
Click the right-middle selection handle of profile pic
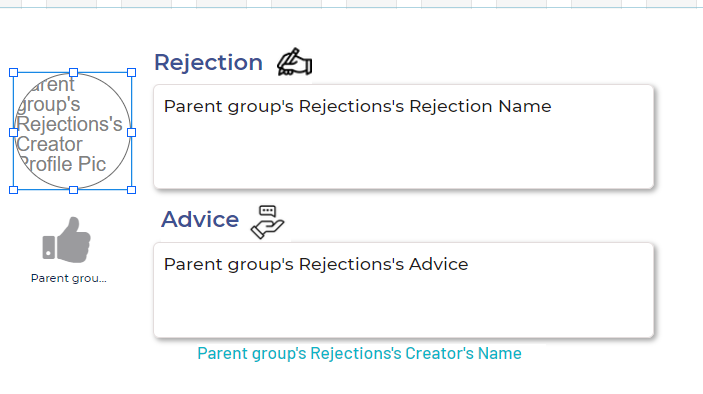[x=131, y=133]
